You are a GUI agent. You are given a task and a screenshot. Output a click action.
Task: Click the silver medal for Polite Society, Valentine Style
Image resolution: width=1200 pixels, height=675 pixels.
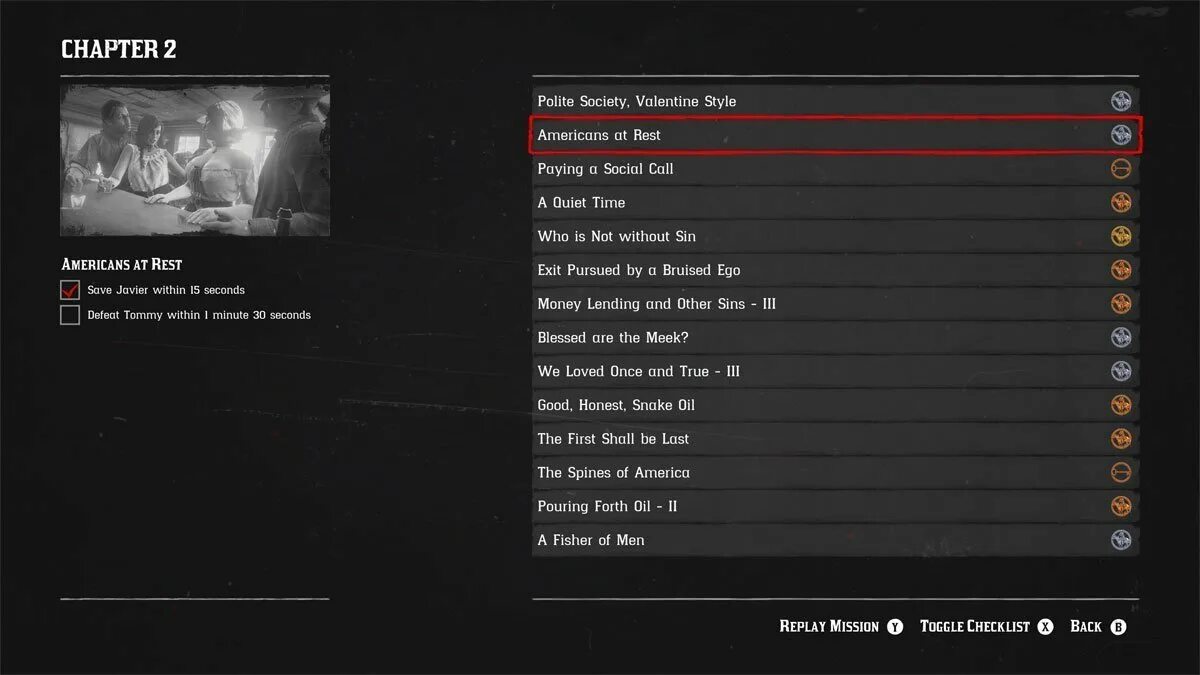(1121, 101)
